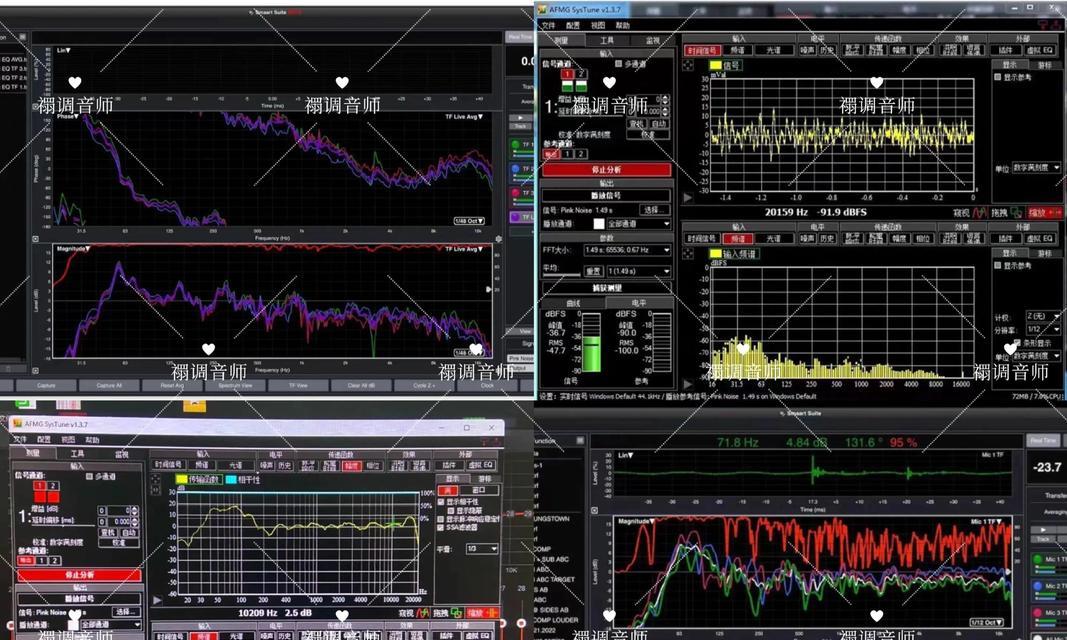Screen dimensions: 1067x640
Task: Click 虚拟 EQ in the input-spectrum graph toolbar
Action: pos(1040,239)
